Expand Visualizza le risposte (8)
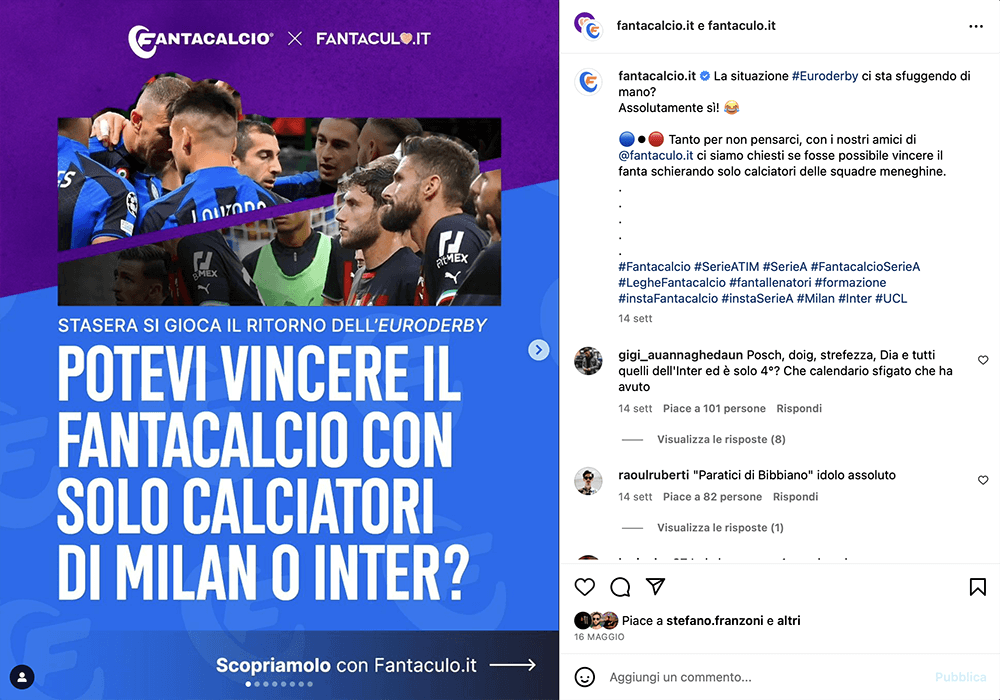This screenshot has height=700, width=1000. pos(721,439)
